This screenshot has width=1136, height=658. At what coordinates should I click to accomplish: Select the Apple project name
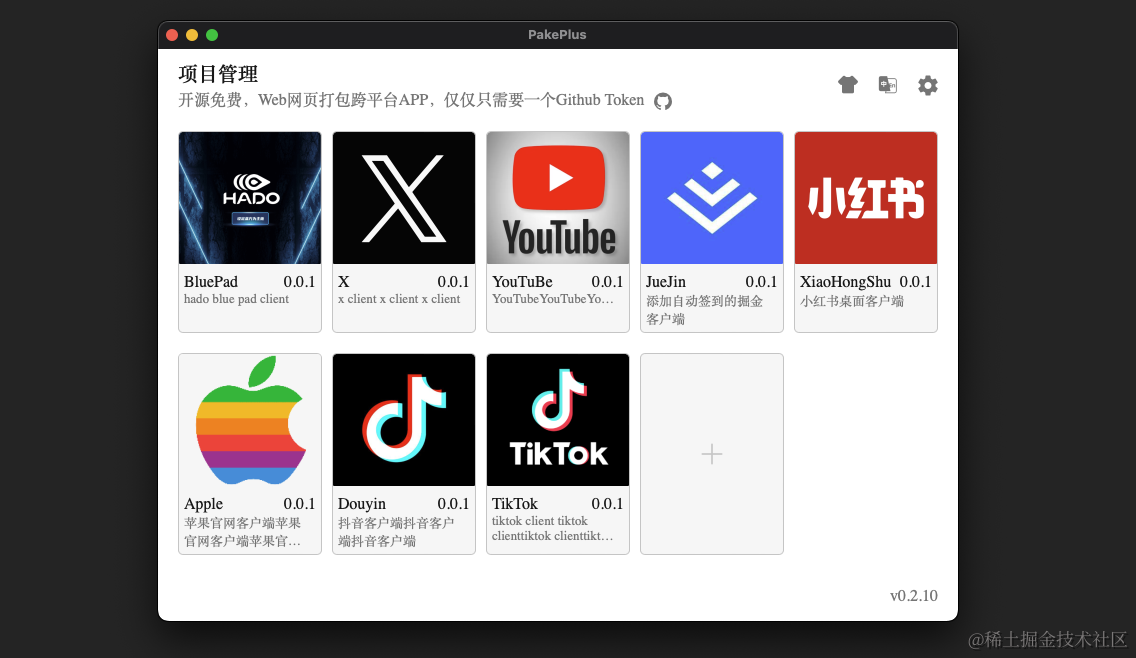(204, 504)
